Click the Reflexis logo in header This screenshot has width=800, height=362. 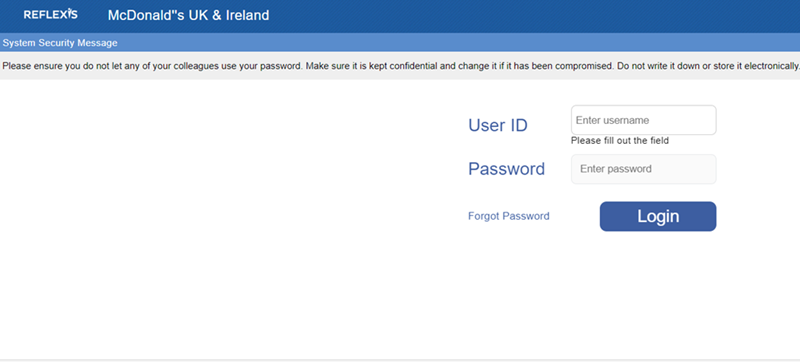51,15
